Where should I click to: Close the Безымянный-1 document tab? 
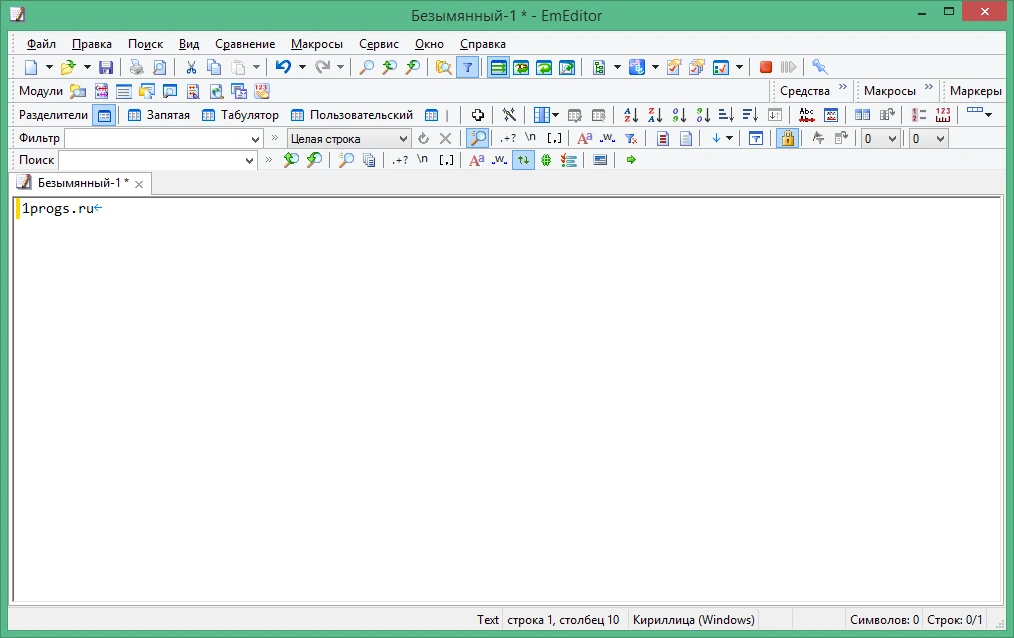(139, 184)
